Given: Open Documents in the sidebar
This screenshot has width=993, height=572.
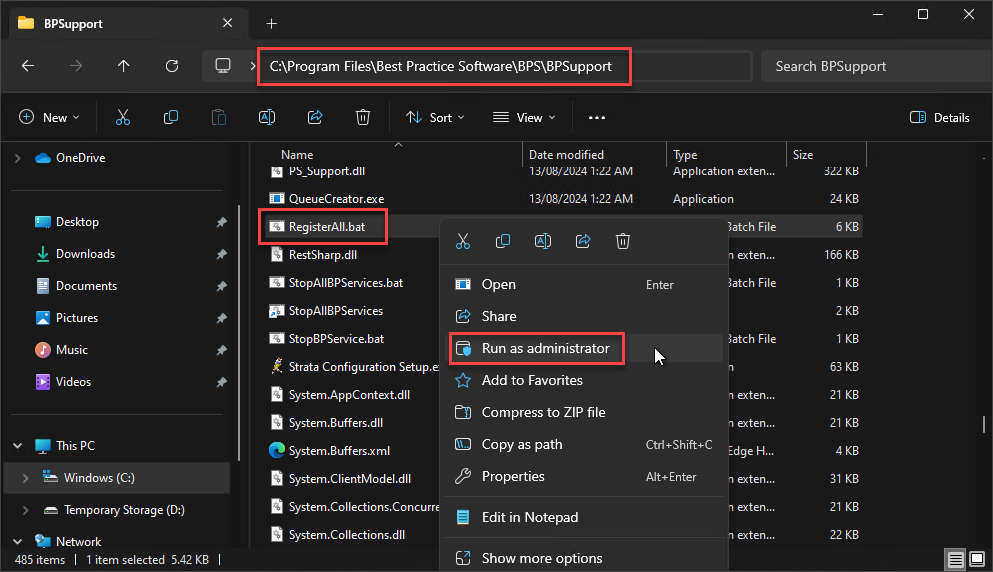Looking at the screenshot, I should pyautogui.click(x=86, y=286).
